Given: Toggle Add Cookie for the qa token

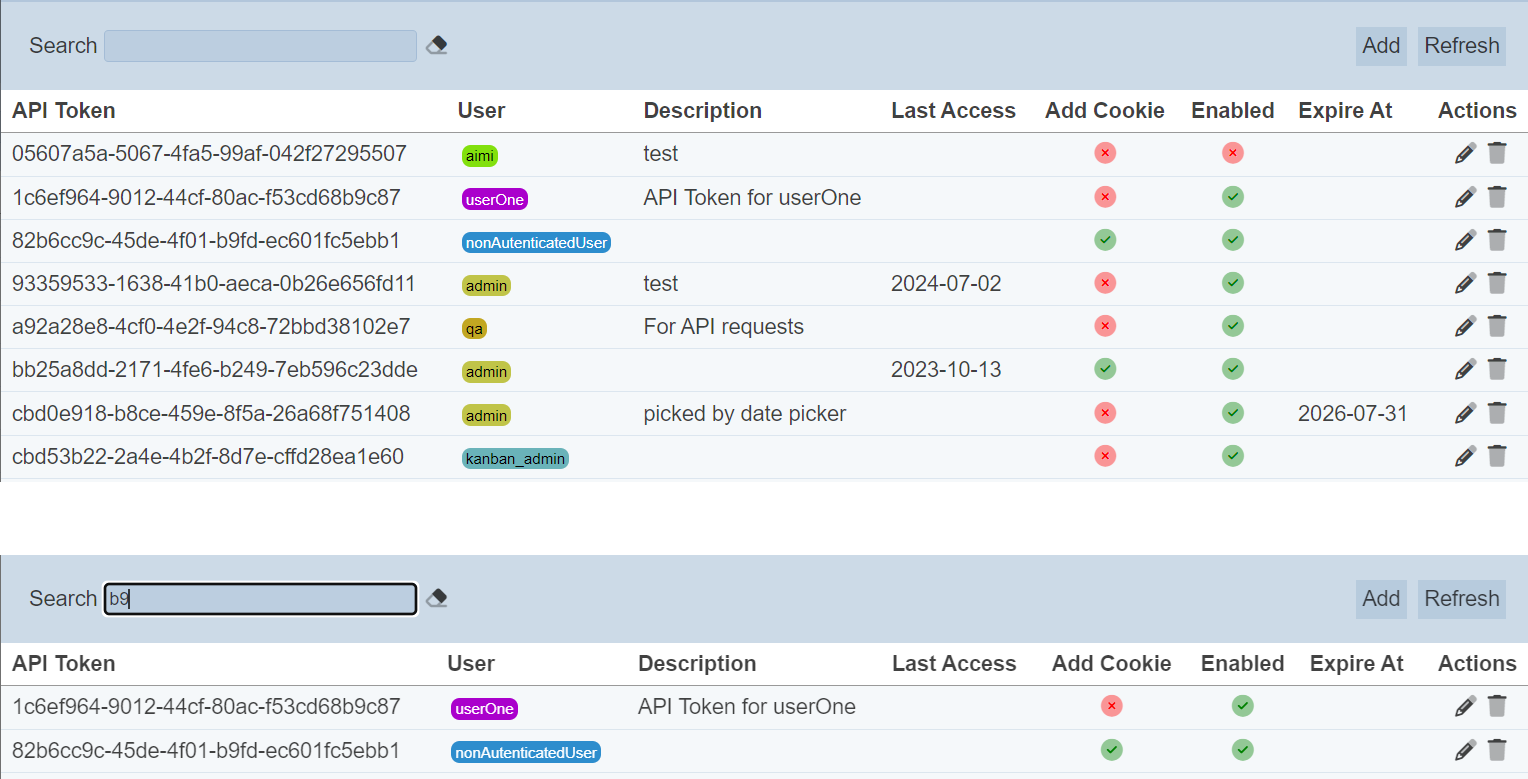Looking at the screenshot, I should coord(1105,326).
